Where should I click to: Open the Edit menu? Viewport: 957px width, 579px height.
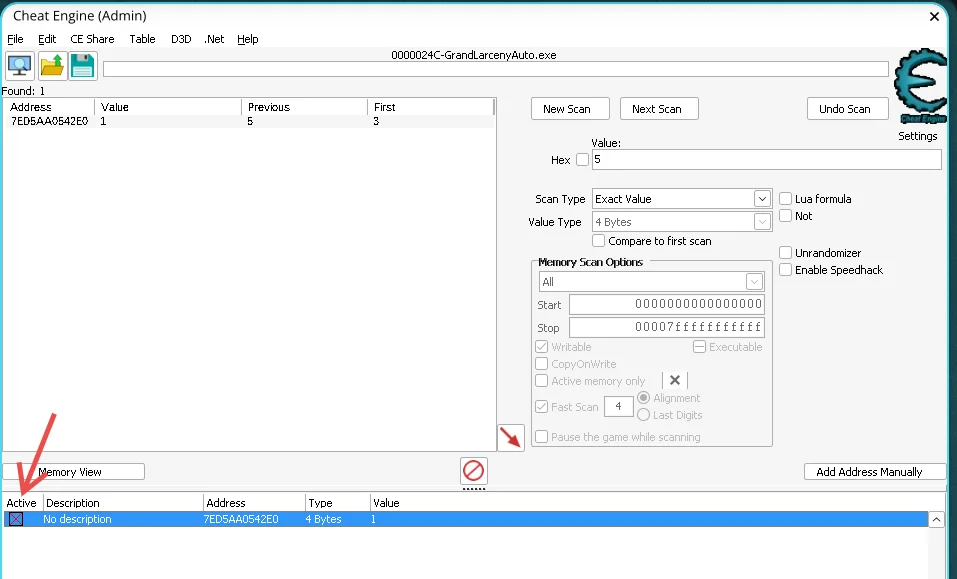[47, 39]
